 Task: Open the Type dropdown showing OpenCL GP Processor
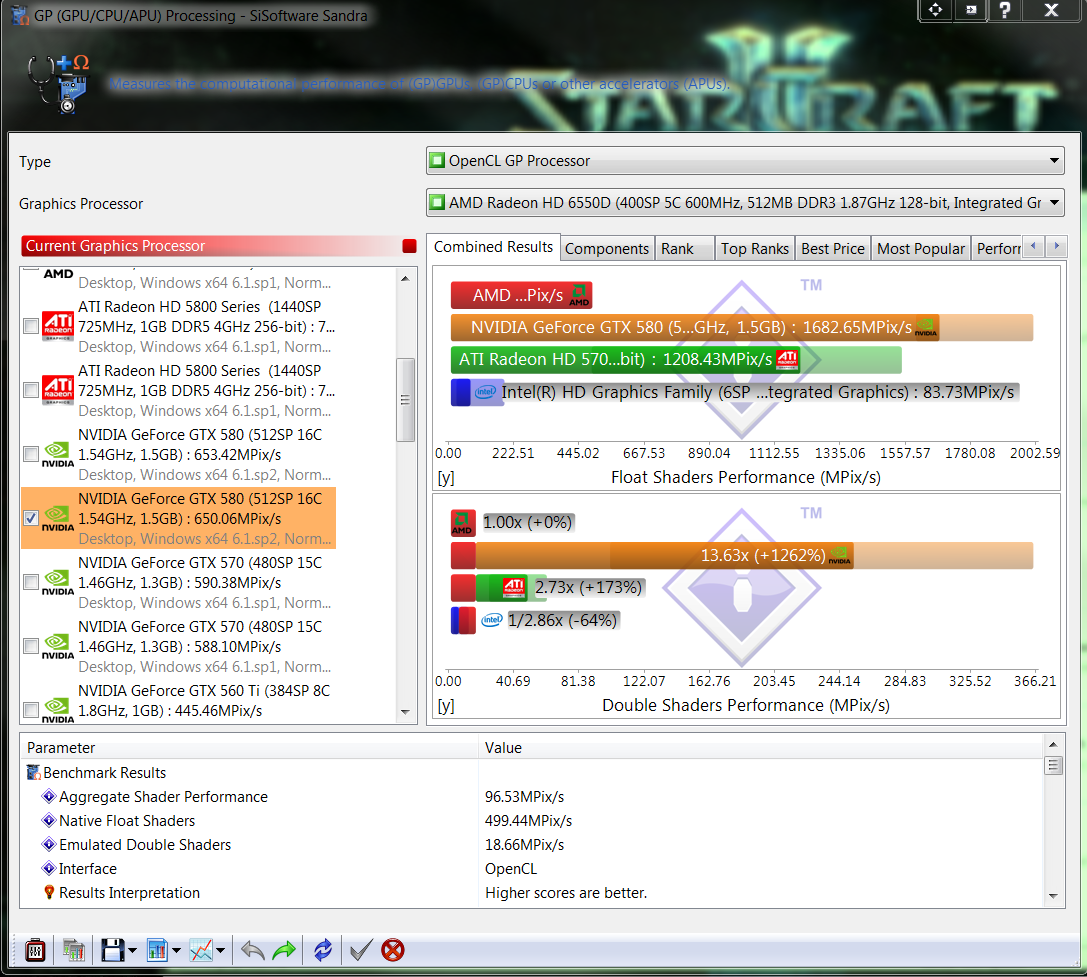(x=745, y=161)
